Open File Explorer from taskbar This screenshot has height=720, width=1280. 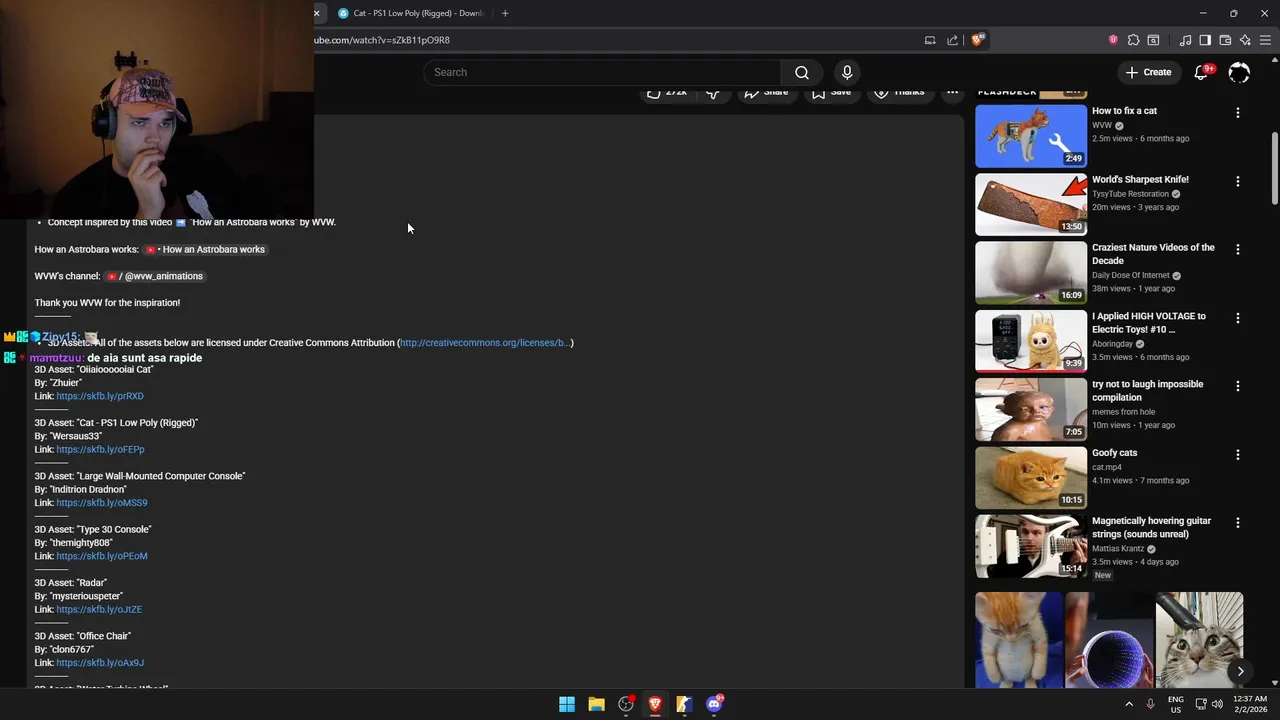click(x=596, y=704)
